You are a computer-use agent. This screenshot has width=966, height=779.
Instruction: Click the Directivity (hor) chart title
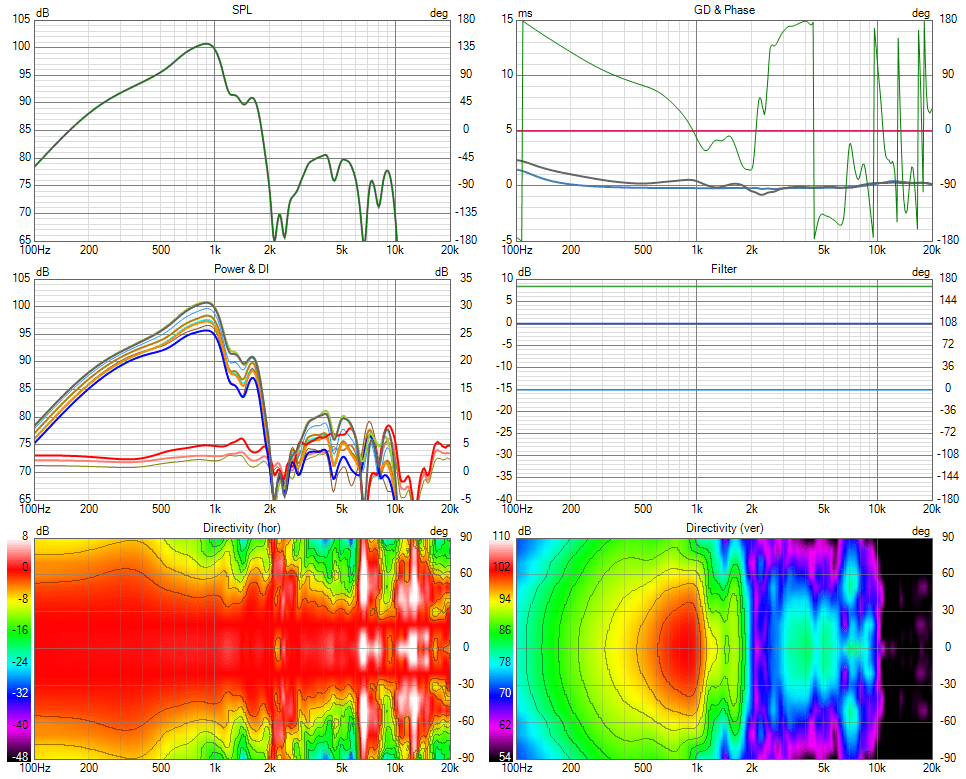(242, 528)
